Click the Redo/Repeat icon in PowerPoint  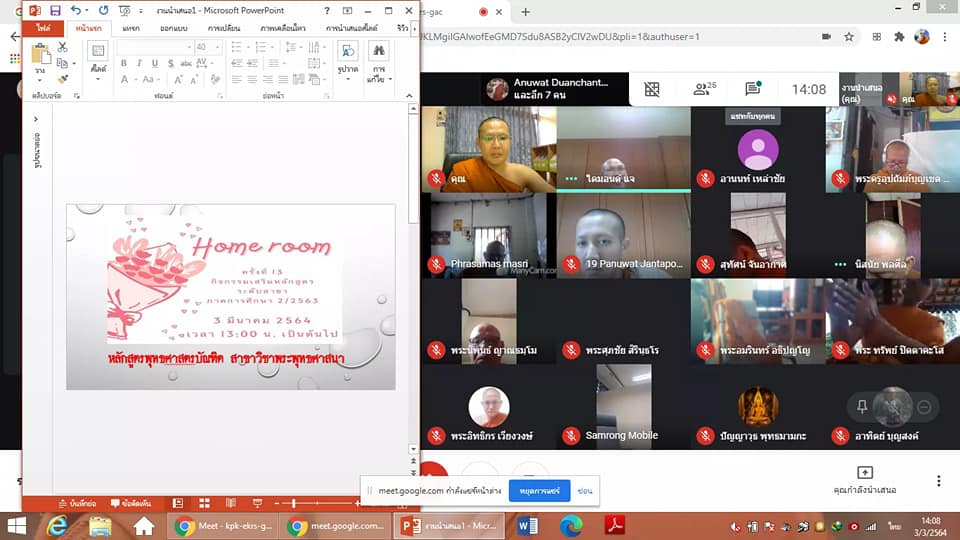[x=103, y=10]
